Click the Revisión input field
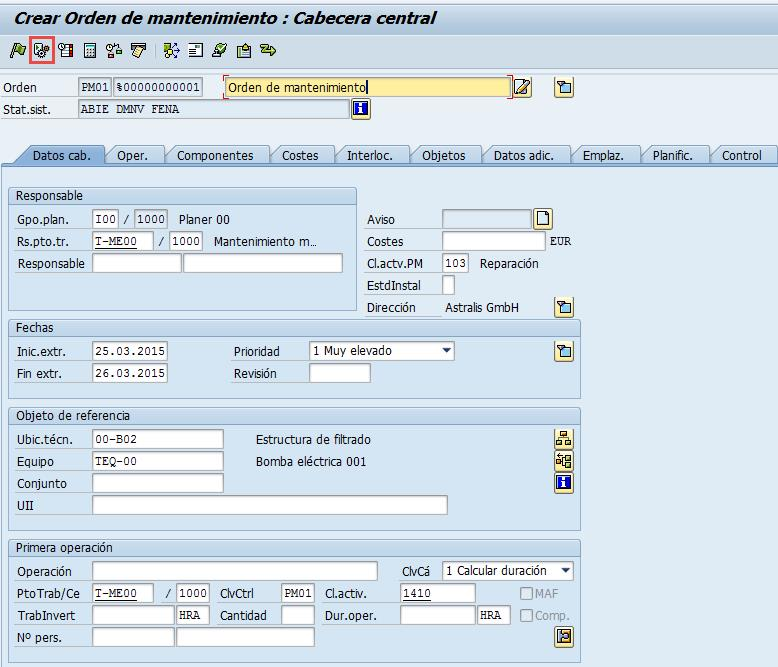 point(339,373)
